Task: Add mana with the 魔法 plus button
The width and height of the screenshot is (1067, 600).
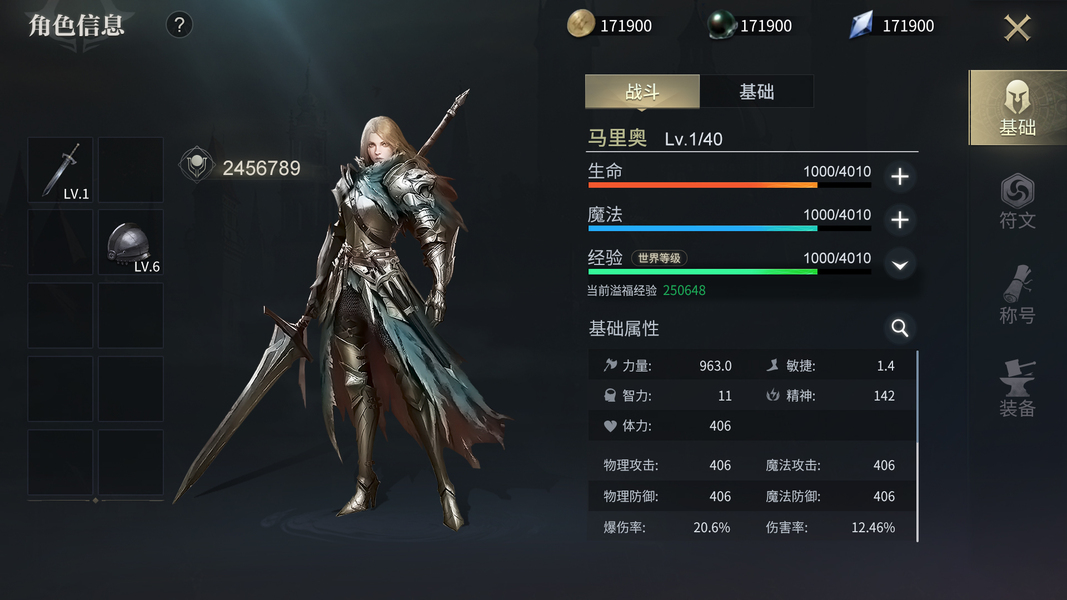Action: coord(900,220)
